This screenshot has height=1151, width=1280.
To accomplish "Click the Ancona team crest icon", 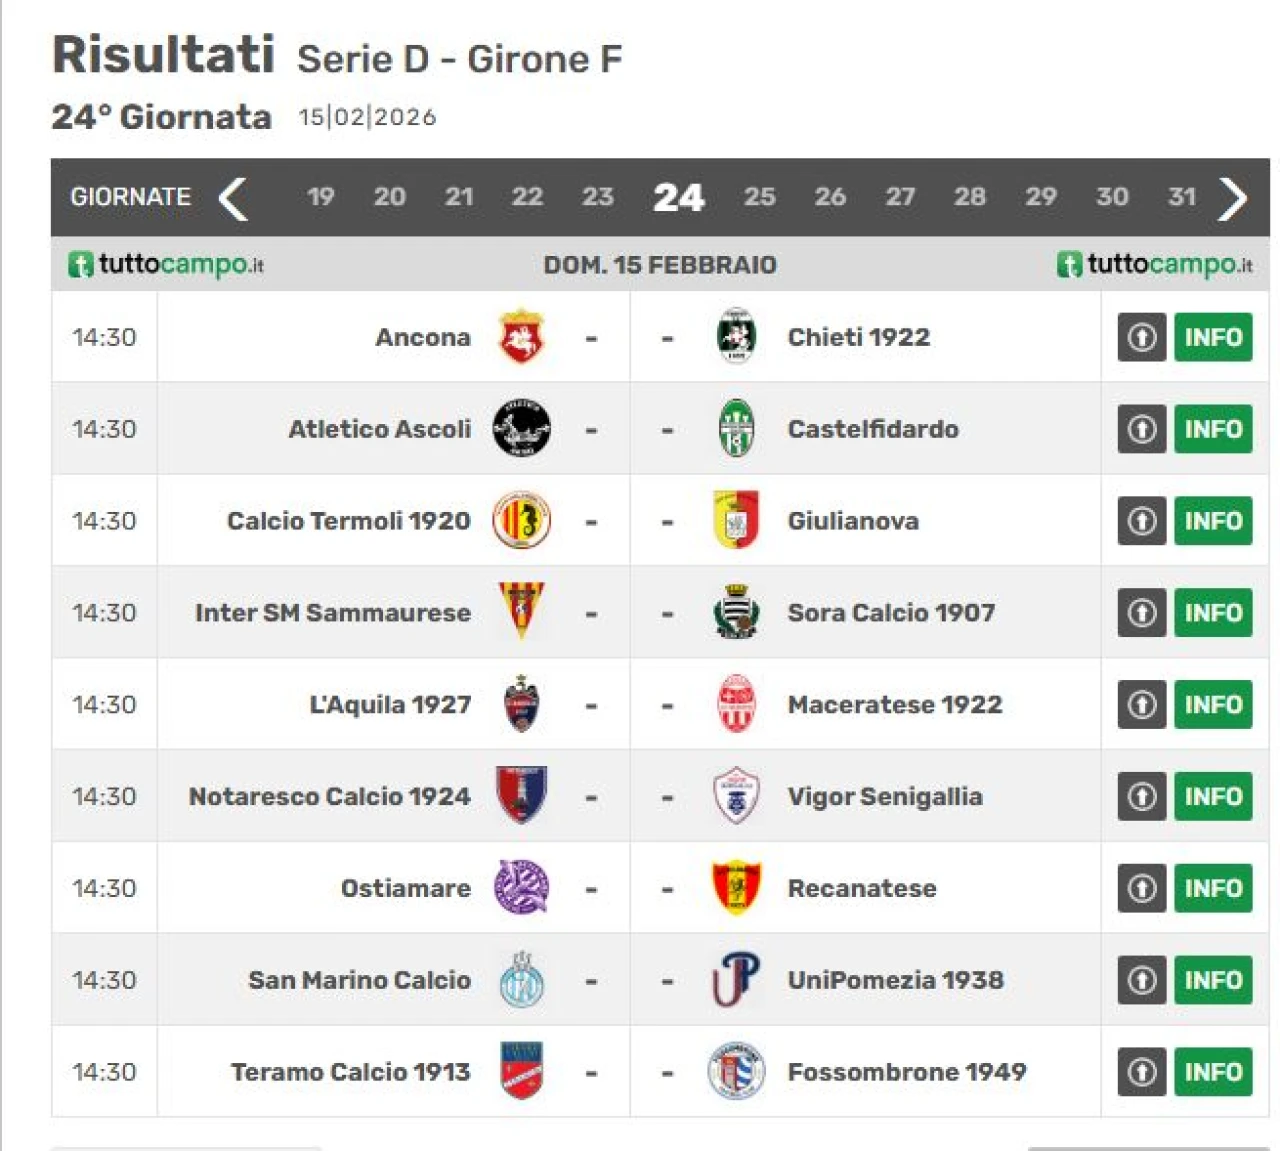I will click(520, 337).
